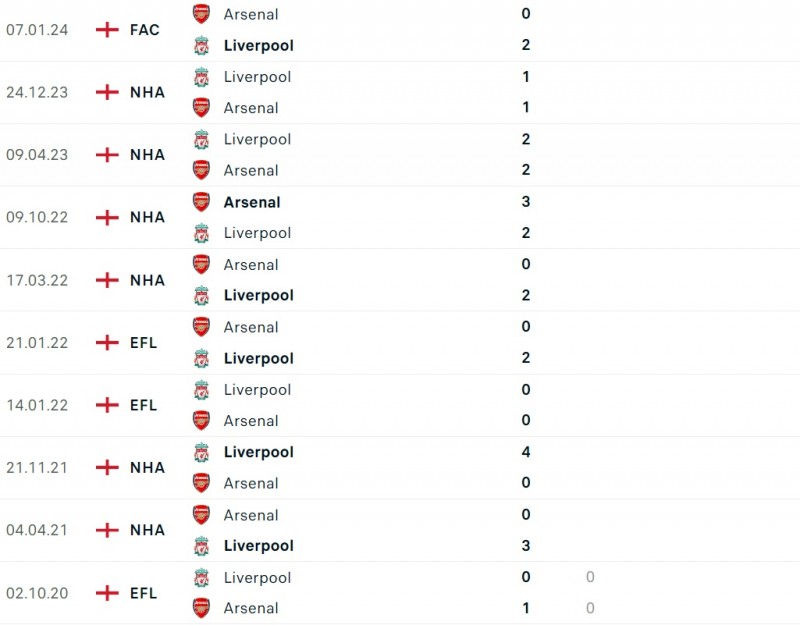The height and width of the screenshot is (625, 800).
Task: Open bold Arsenal team name in 09.10.22 match
Action: pos(252,202)
